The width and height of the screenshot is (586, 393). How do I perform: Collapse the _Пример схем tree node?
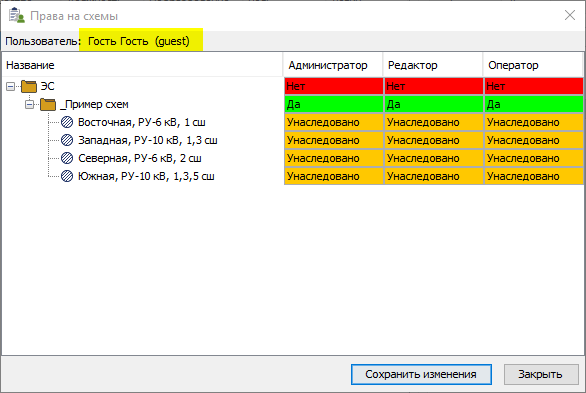tap(30, 105)
